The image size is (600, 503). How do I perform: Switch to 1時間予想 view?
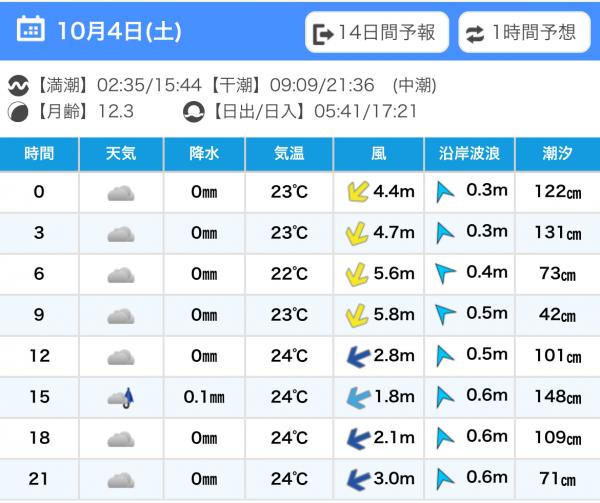tap(523, 32)
